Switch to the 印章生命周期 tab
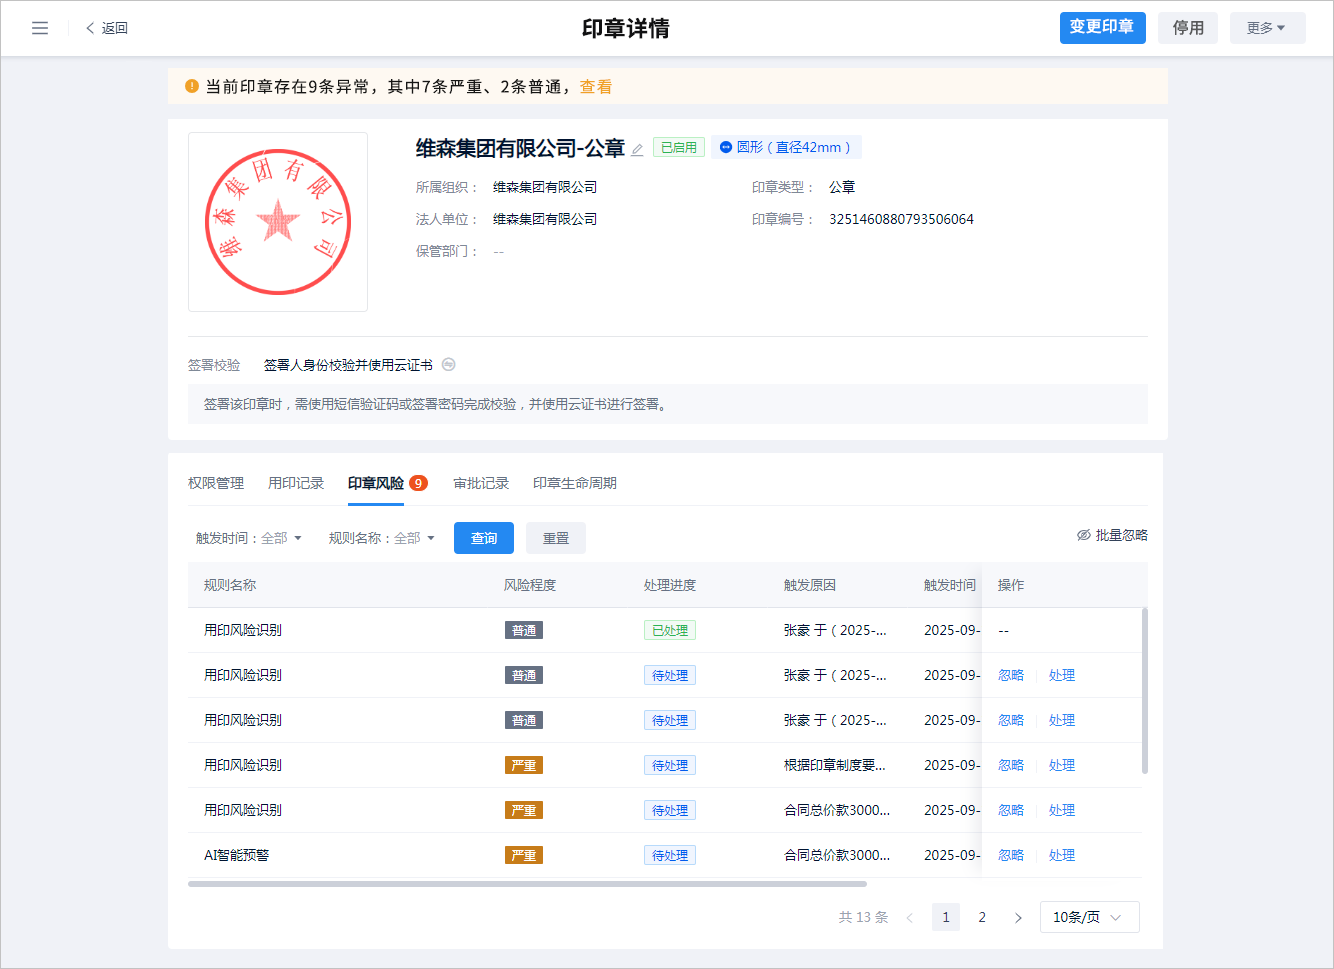 574,483
